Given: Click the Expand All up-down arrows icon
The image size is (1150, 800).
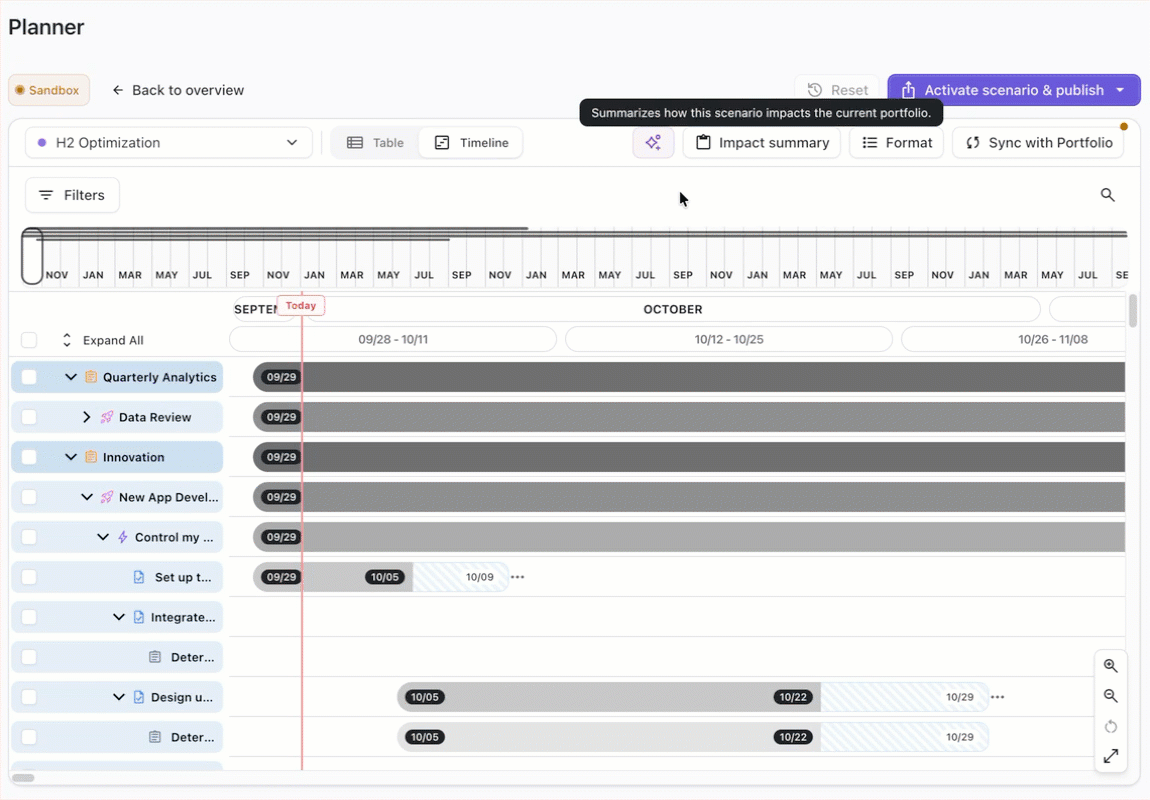Looking at the screenshot, I should coord(67,340).
